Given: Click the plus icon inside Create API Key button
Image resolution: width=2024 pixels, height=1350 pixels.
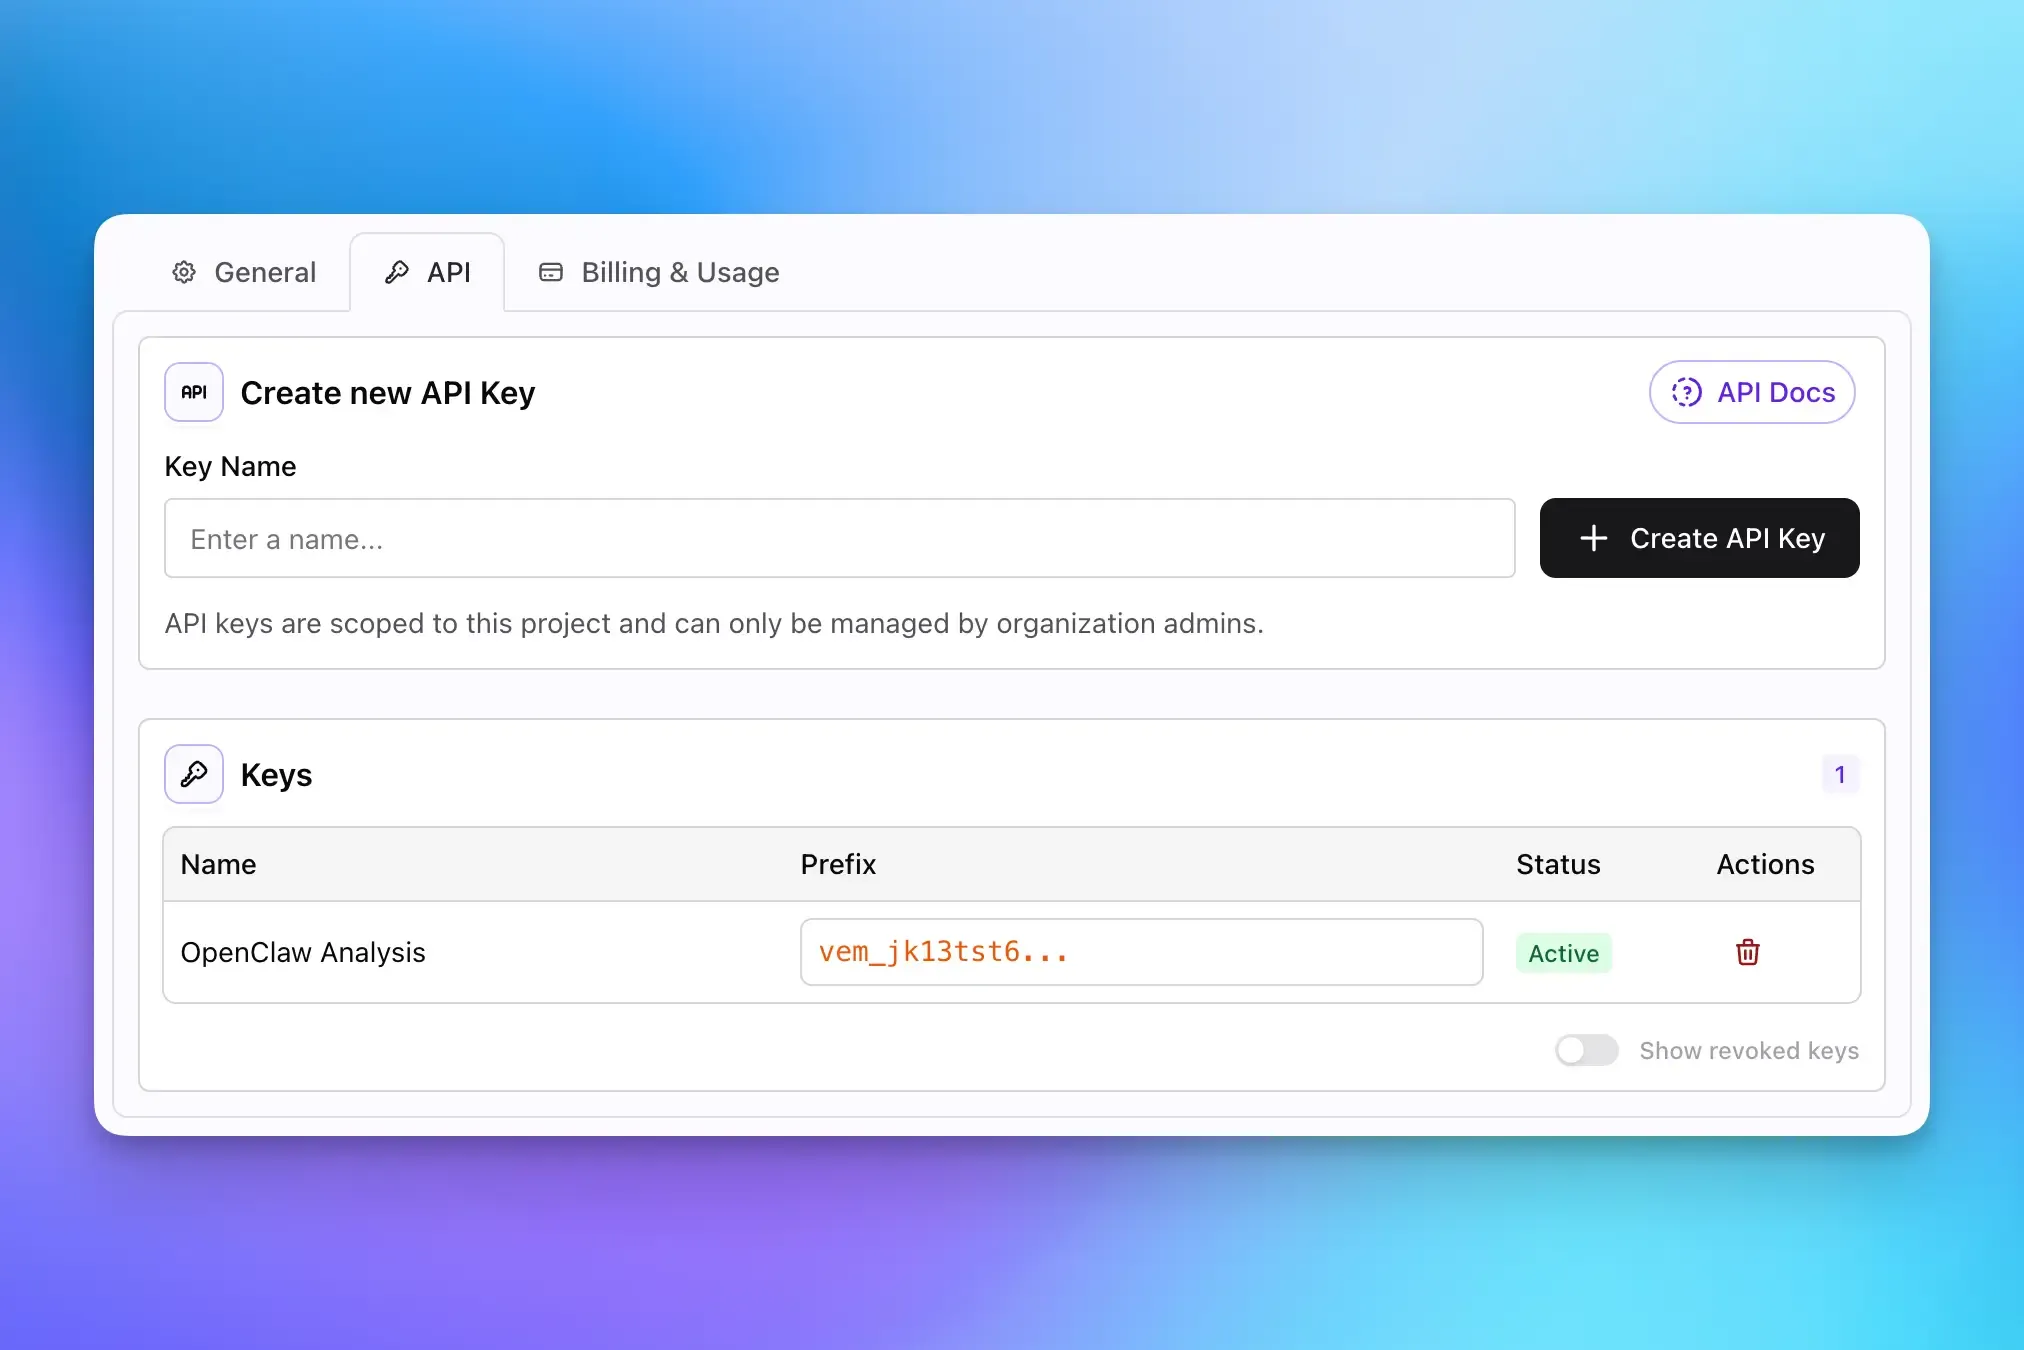Looking at the screenshot, I should click(x=1594, y=538).
